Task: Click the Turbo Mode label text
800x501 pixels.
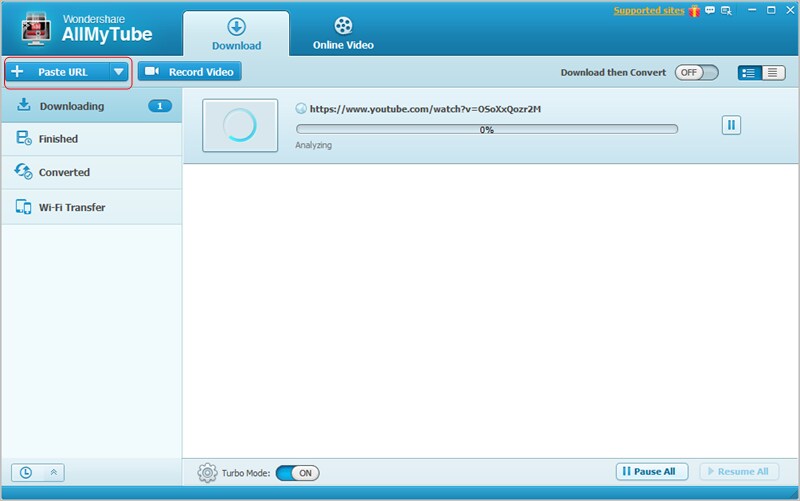Action: pyautogui.click(x=246, y=473)
